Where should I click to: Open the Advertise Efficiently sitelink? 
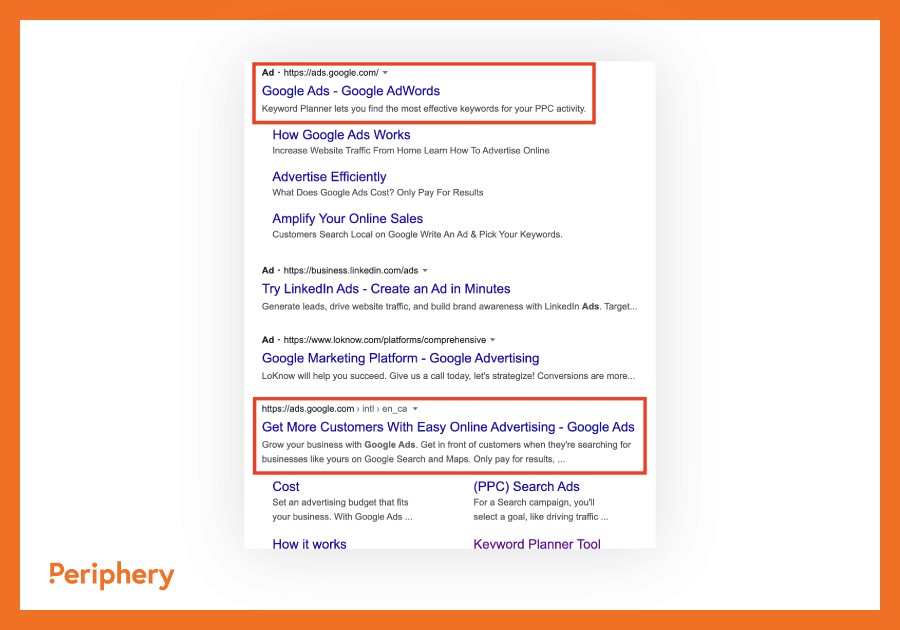pyautogui.click(x=329, y=177)
